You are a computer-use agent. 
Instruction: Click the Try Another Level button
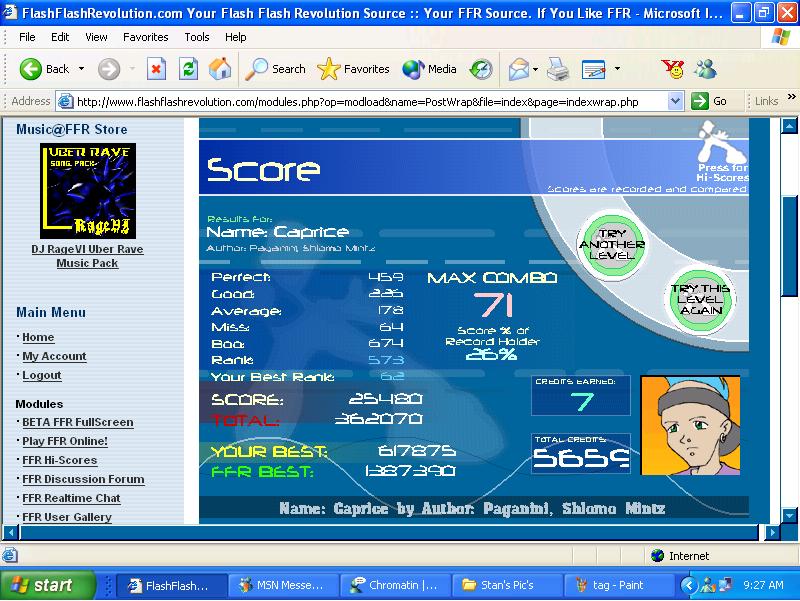coord(612,244)
